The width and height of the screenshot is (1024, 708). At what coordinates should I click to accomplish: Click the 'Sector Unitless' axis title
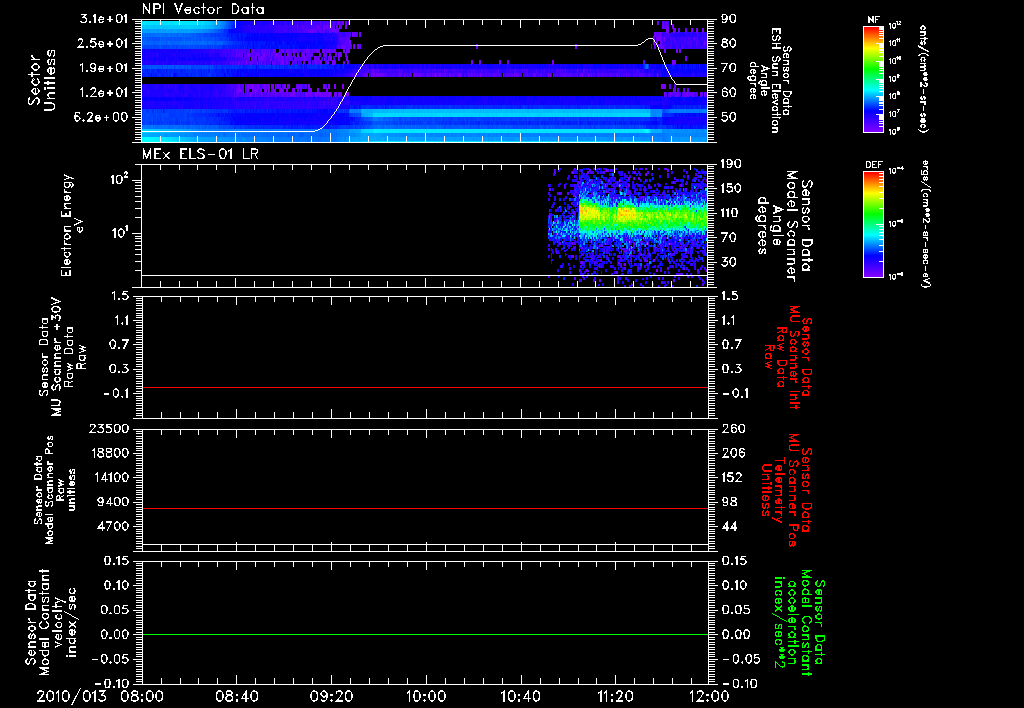point(42,80)
